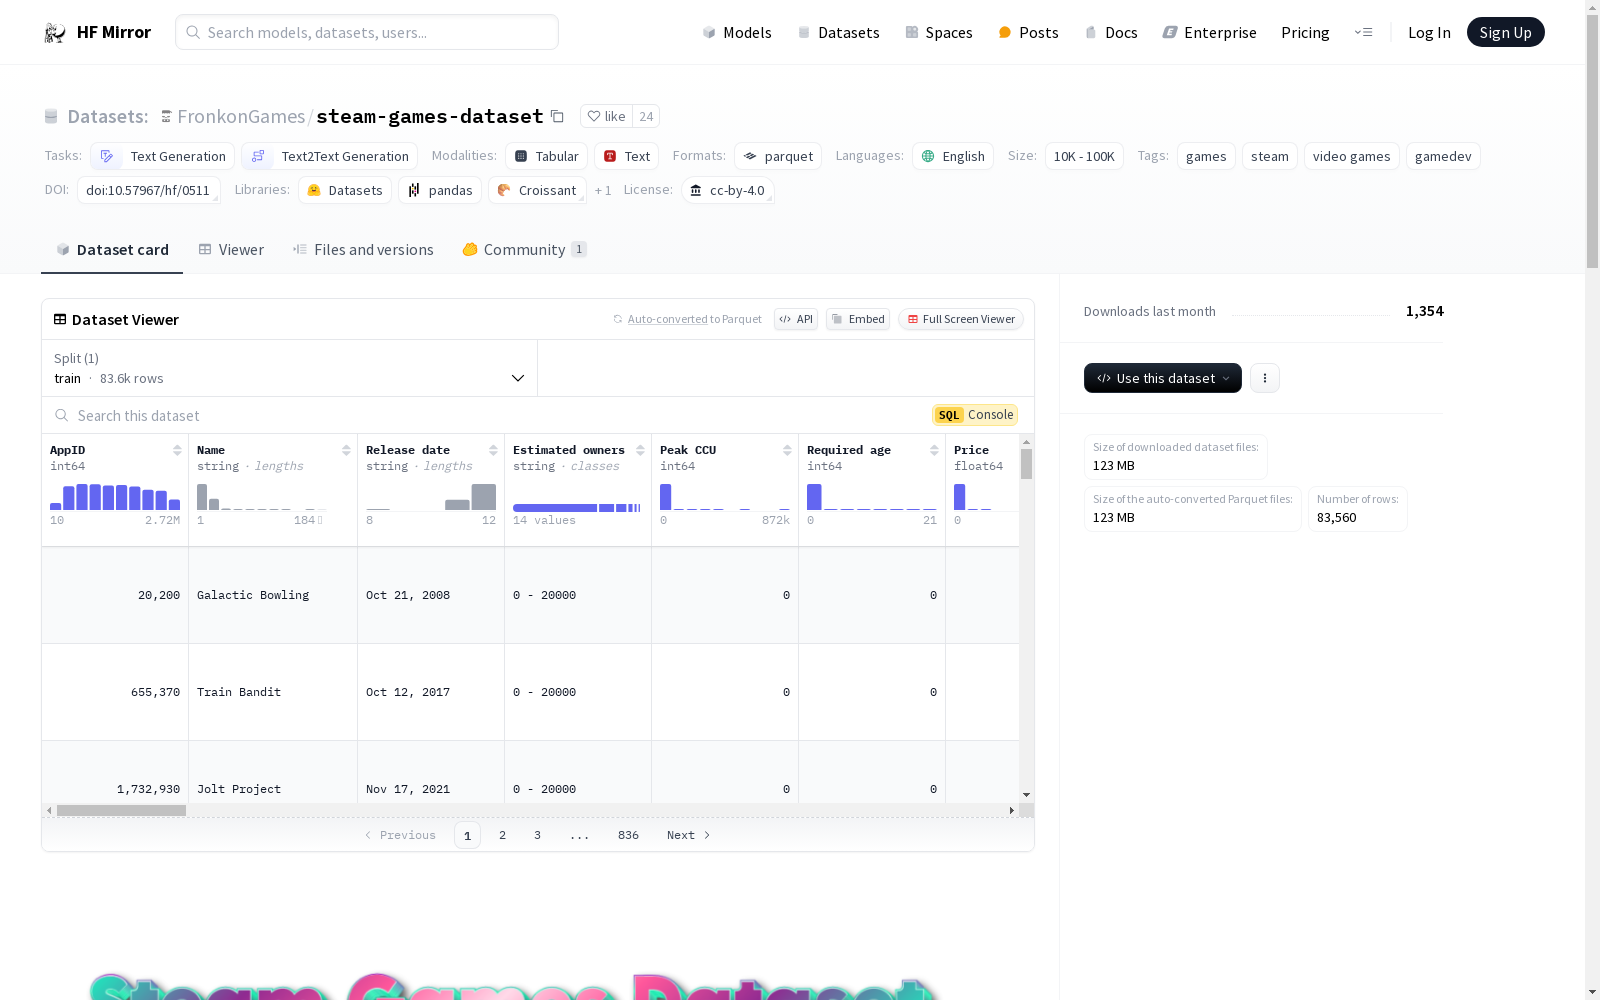
Task: Switch to the Dataset card tab
Action: pos(112,250)
